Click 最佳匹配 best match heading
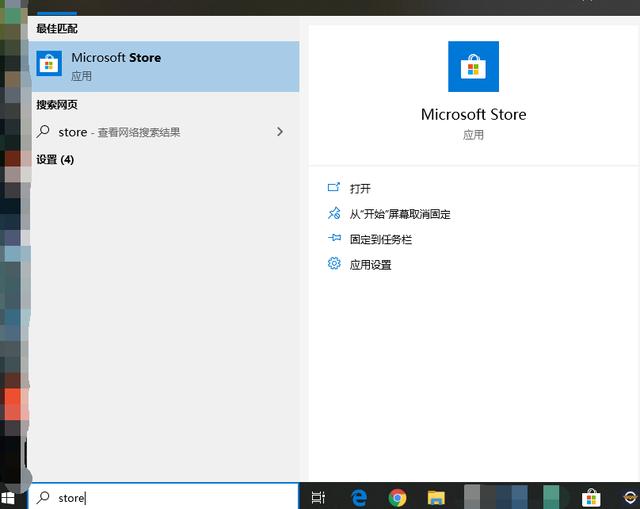The height and width of the screenshot is (509, 640). click(x=57, y=29)
